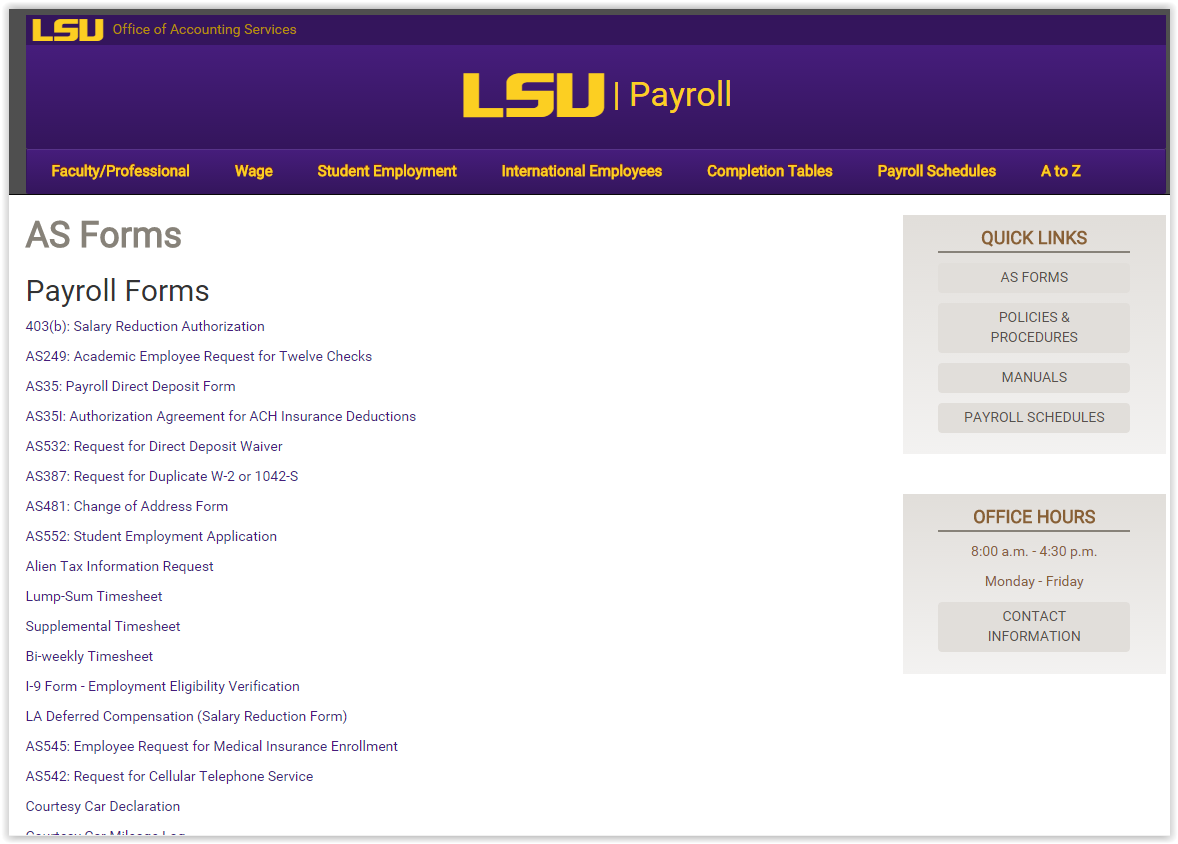1178x844 pixels.
Task: Open the Faculty/Professional menu
Action: click(x=120, y=171)
